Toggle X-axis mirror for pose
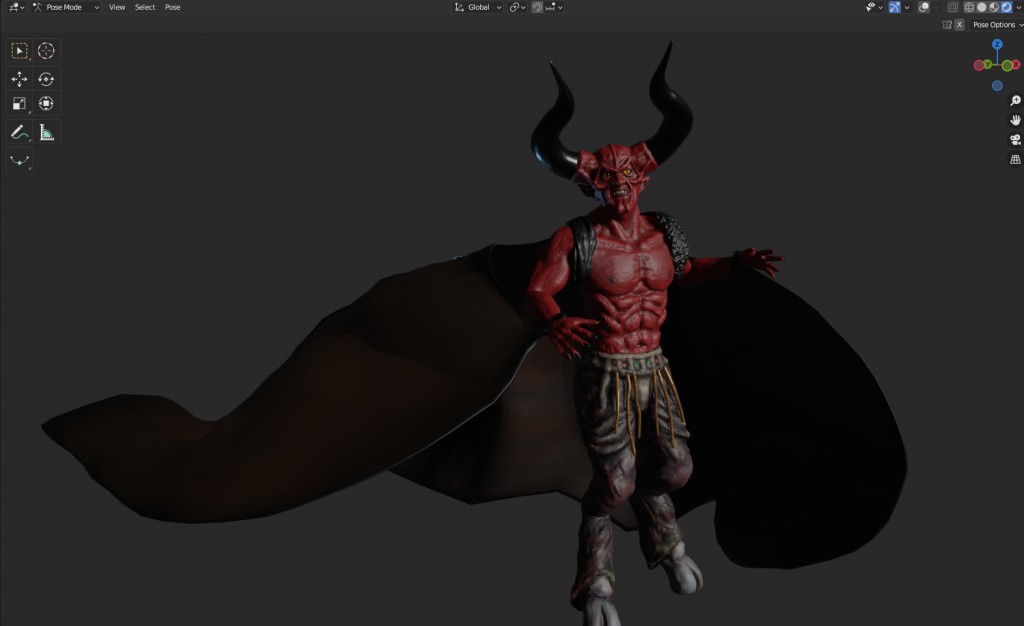The image size is (1024, 626). (x=959, y=25)
